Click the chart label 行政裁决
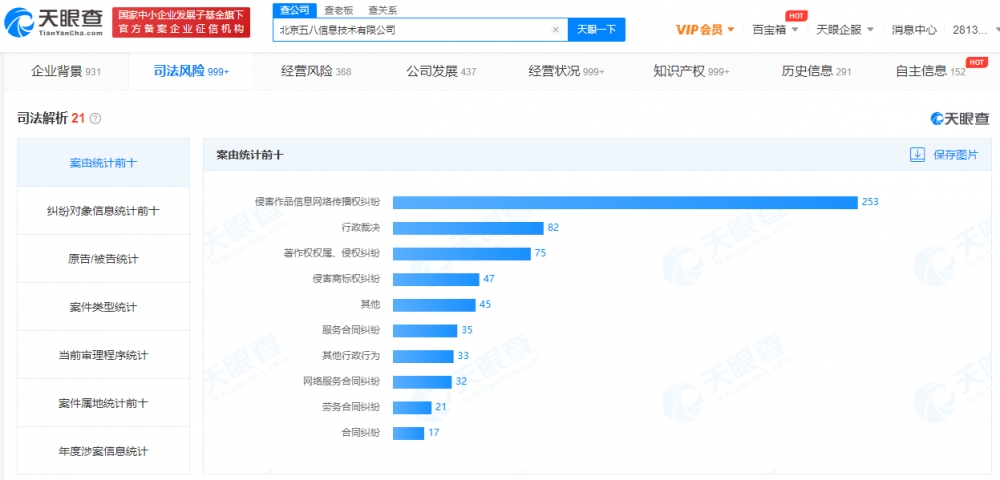This screenshot has height=480, width=1000. [x=360, y=228]
